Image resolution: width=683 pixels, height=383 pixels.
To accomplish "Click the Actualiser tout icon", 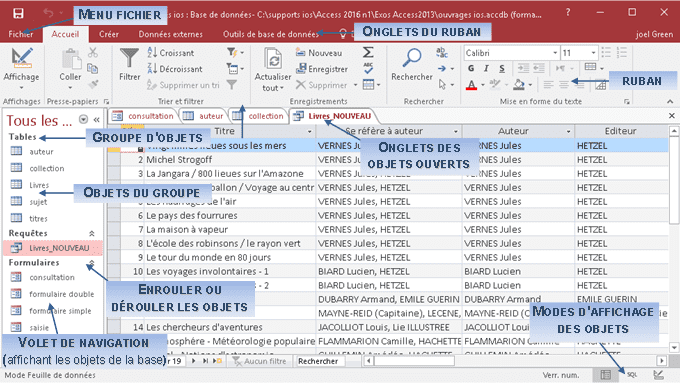I will click(x=273, y=59).
